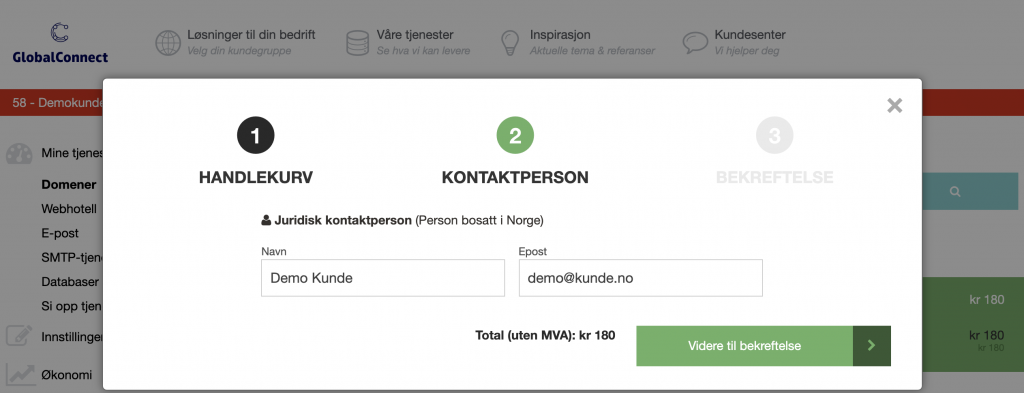Open E-post in the sidebar

coord(60,233)
